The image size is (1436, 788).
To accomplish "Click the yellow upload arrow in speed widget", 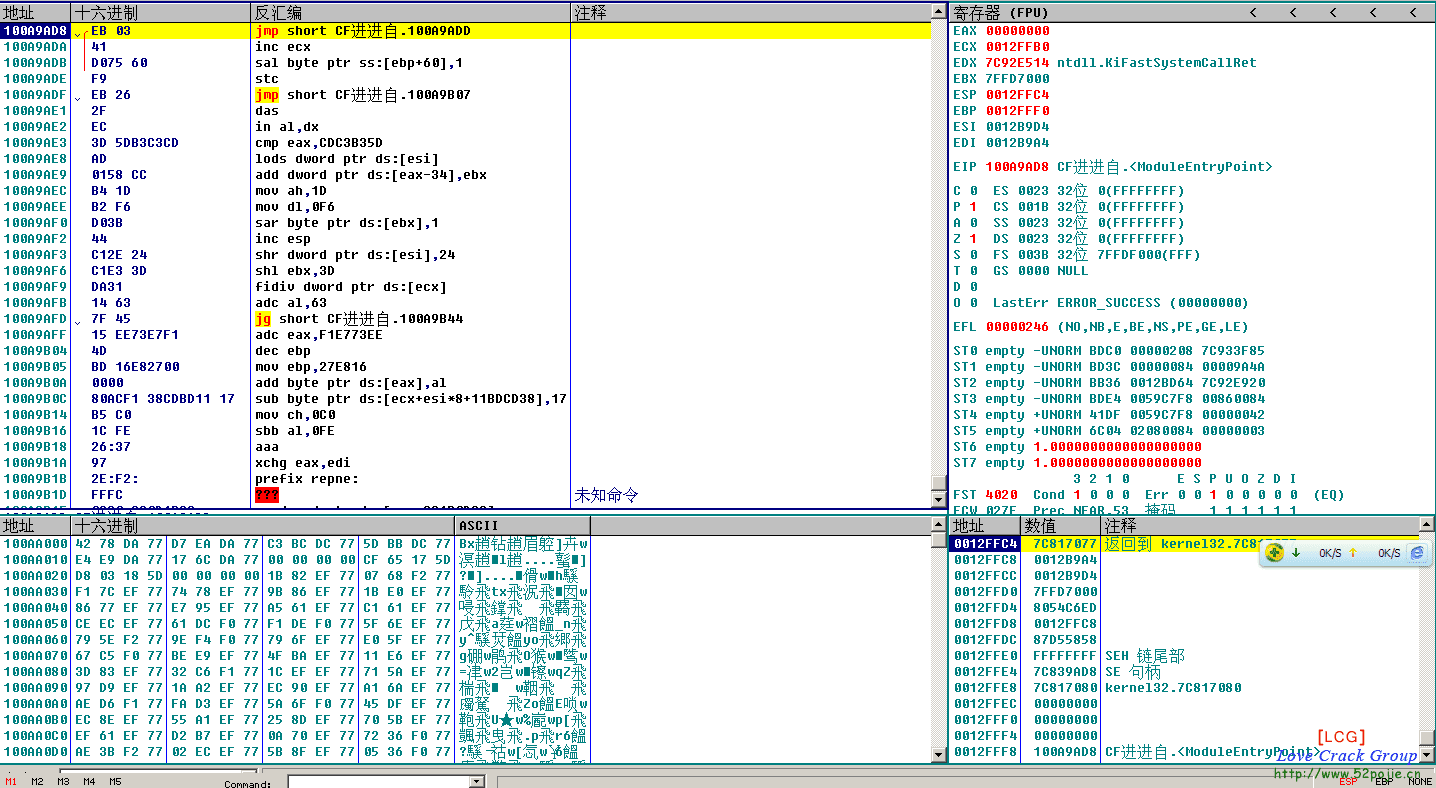I will tap(1353, 553).
